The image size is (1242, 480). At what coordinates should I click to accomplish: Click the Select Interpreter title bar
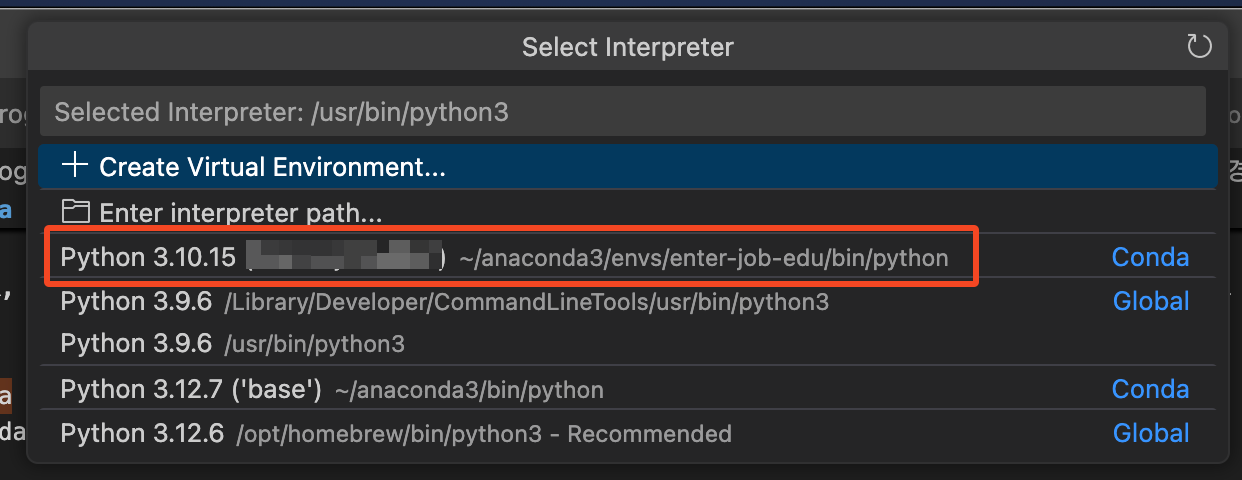point(627,47)
